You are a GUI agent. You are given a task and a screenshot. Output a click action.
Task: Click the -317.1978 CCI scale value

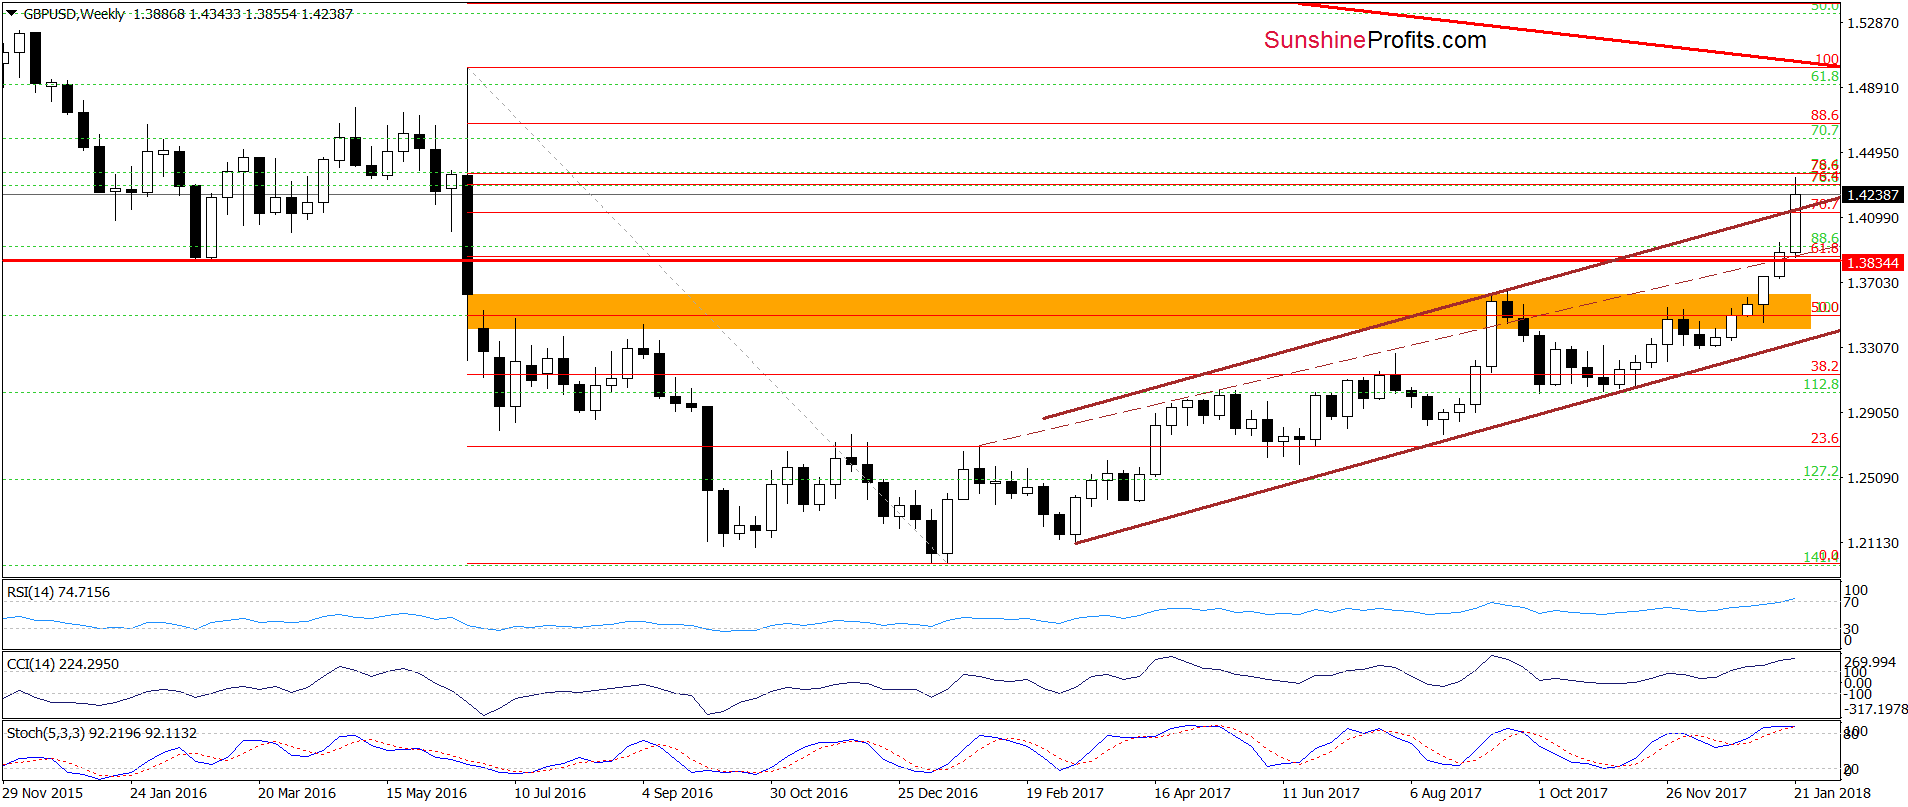click(x=1876, y=709)
